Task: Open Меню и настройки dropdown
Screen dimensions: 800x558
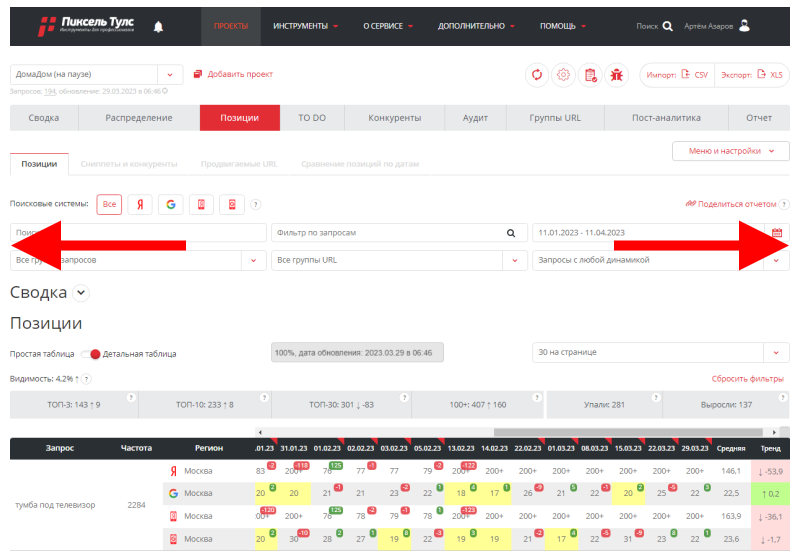Action: click(731, 151)
